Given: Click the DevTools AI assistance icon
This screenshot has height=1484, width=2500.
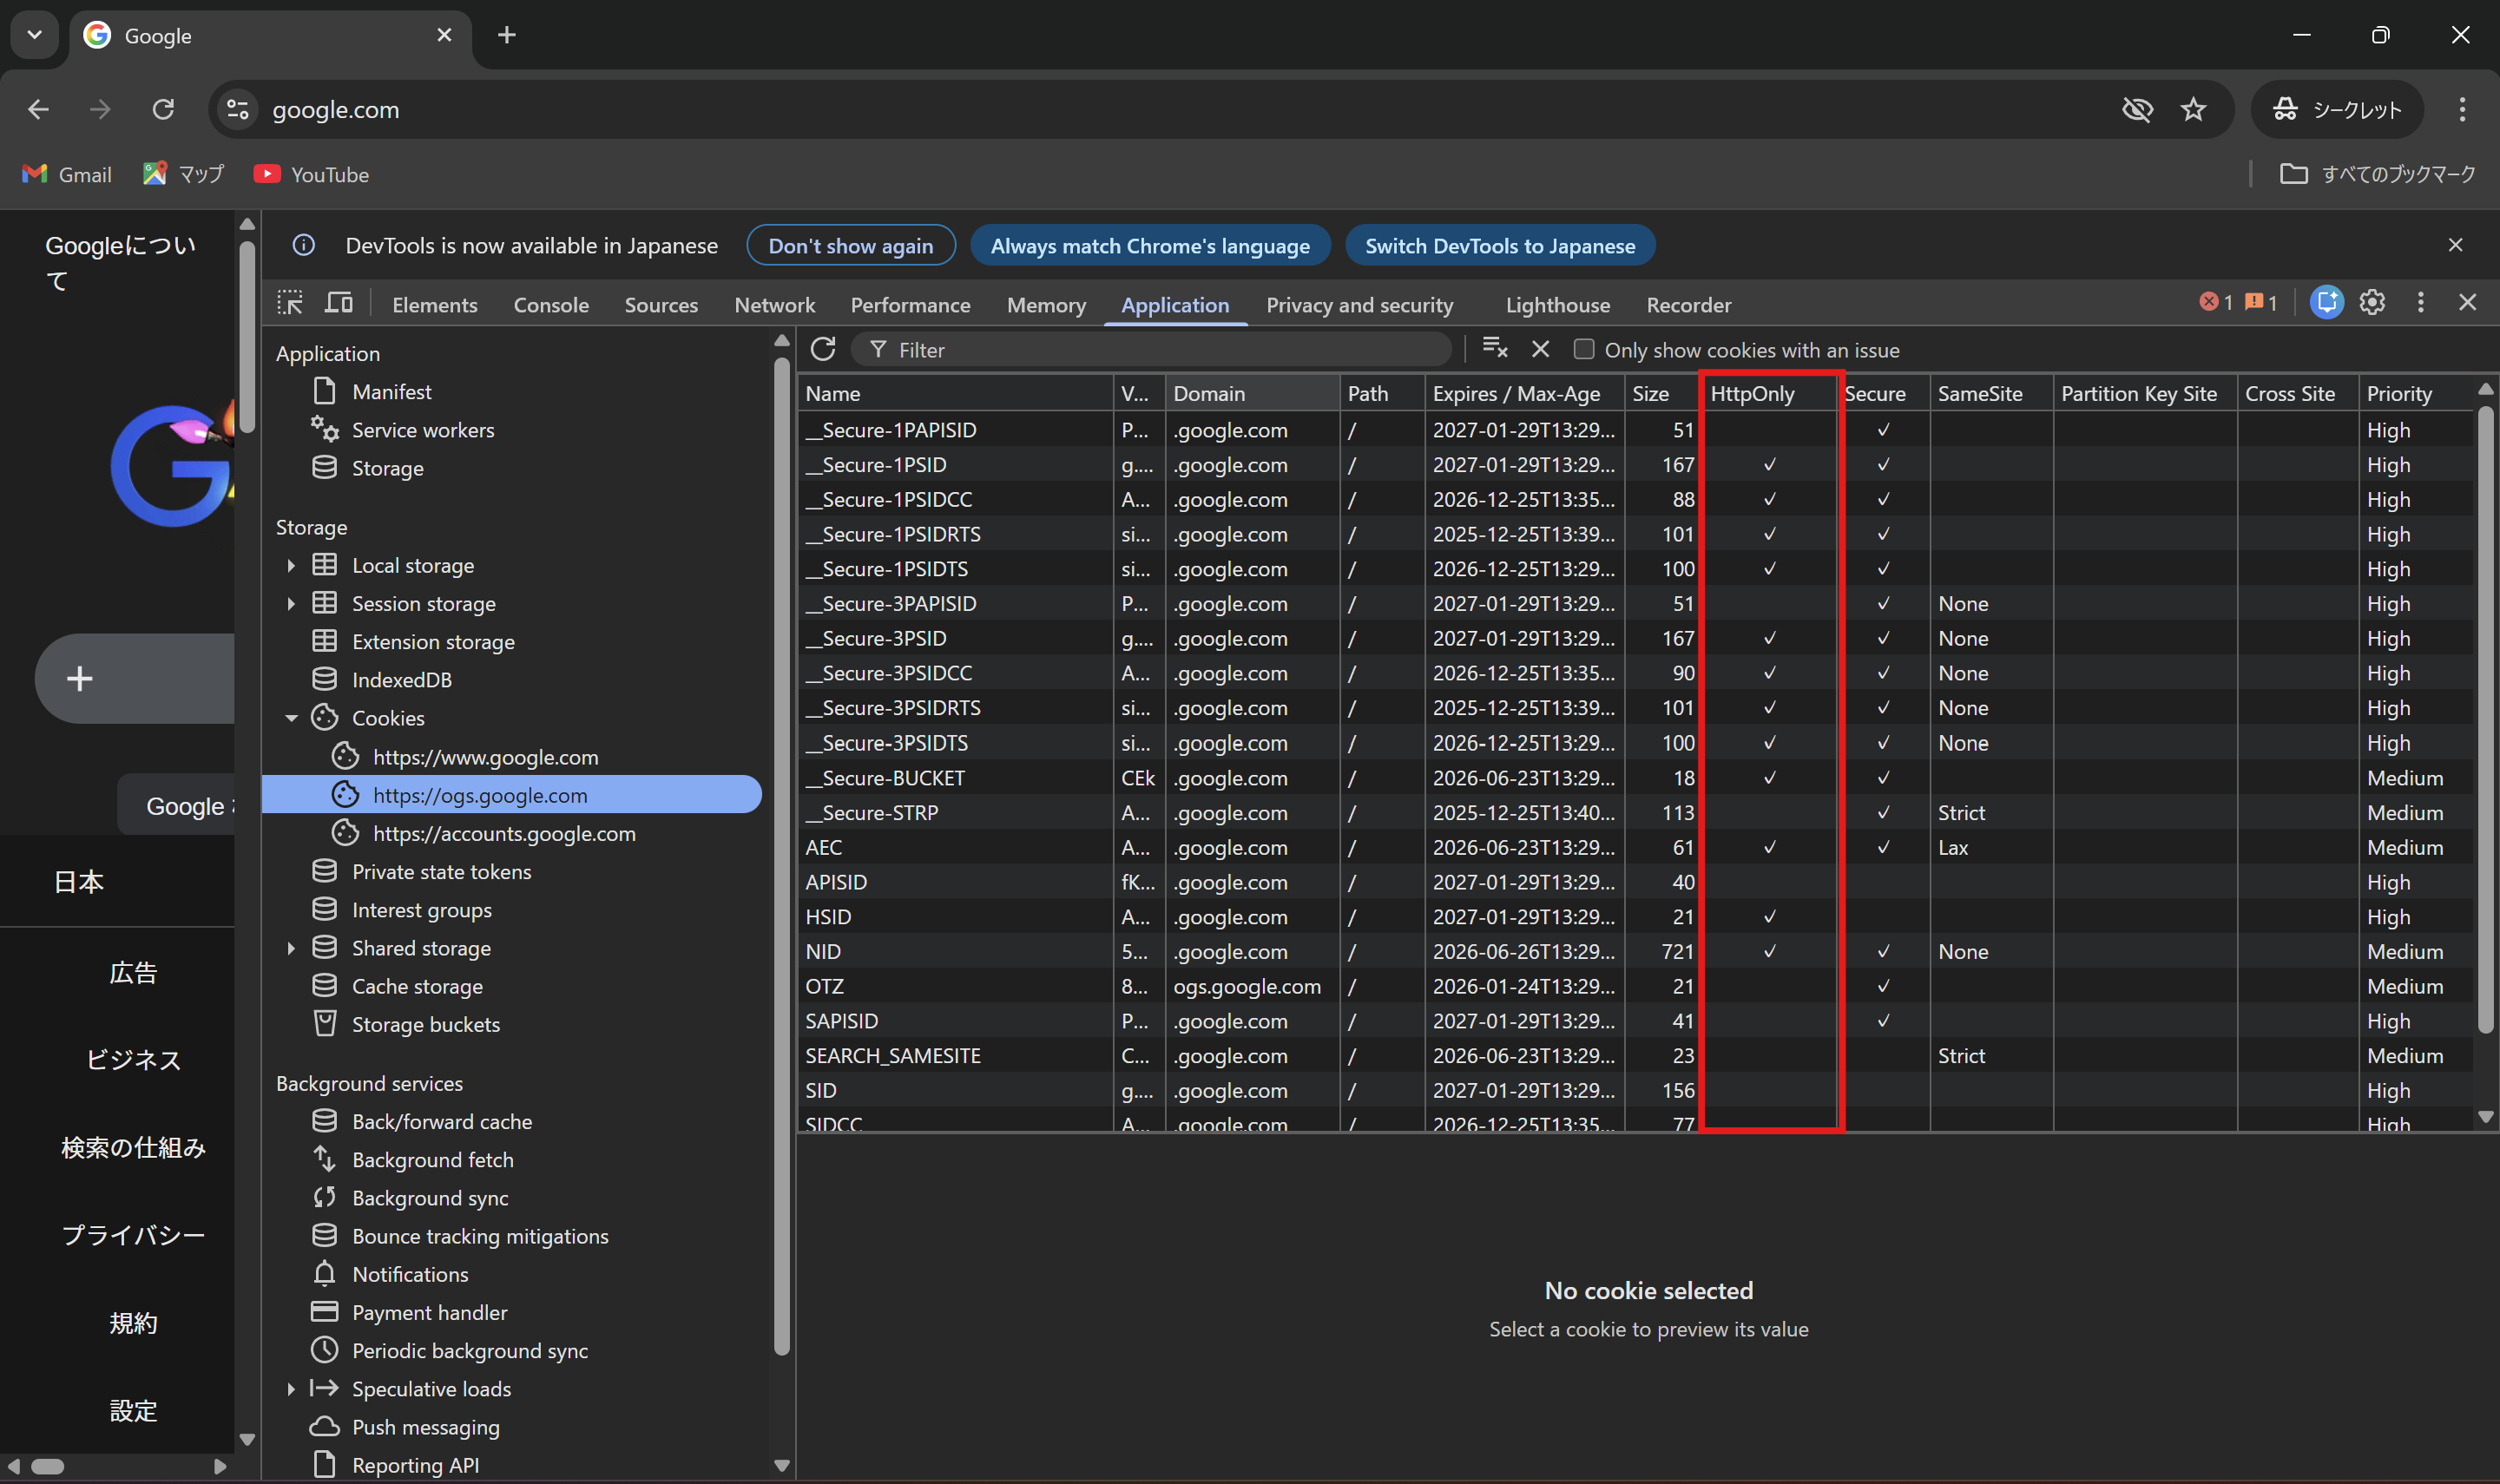Looking at the screenshot, I should (x=2326, y=303).
